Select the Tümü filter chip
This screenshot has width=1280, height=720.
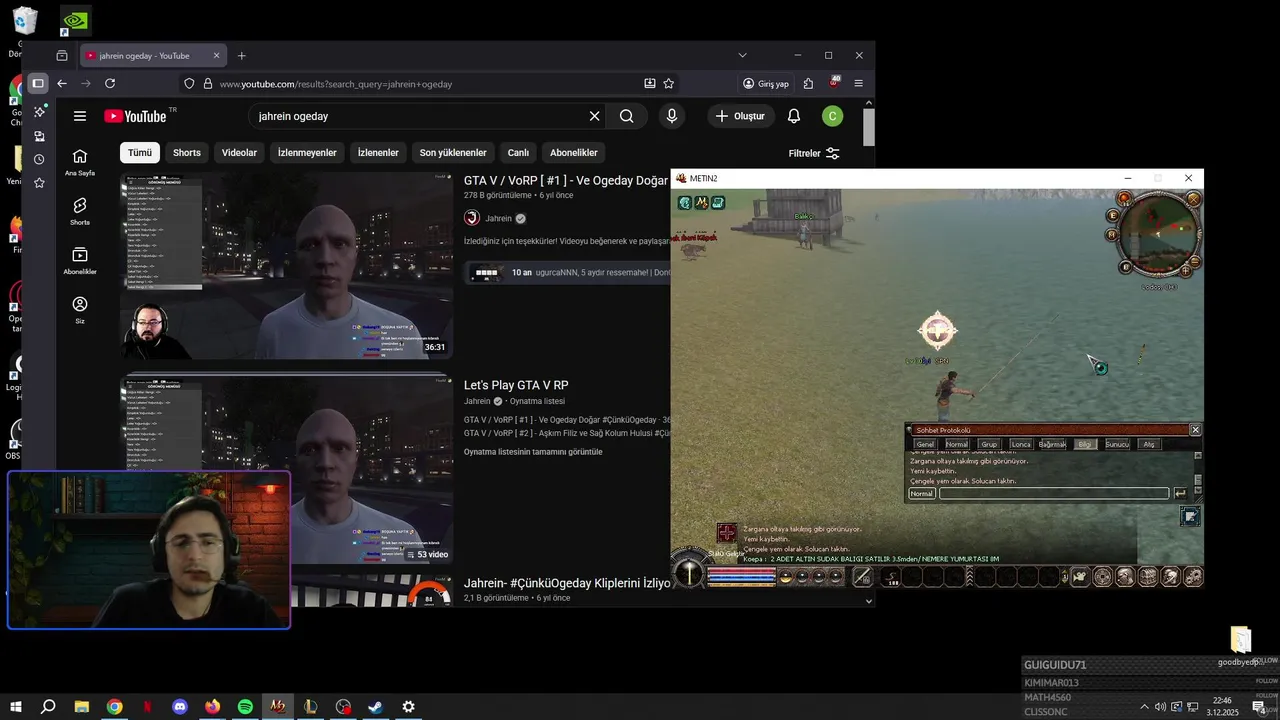point(140,153)
